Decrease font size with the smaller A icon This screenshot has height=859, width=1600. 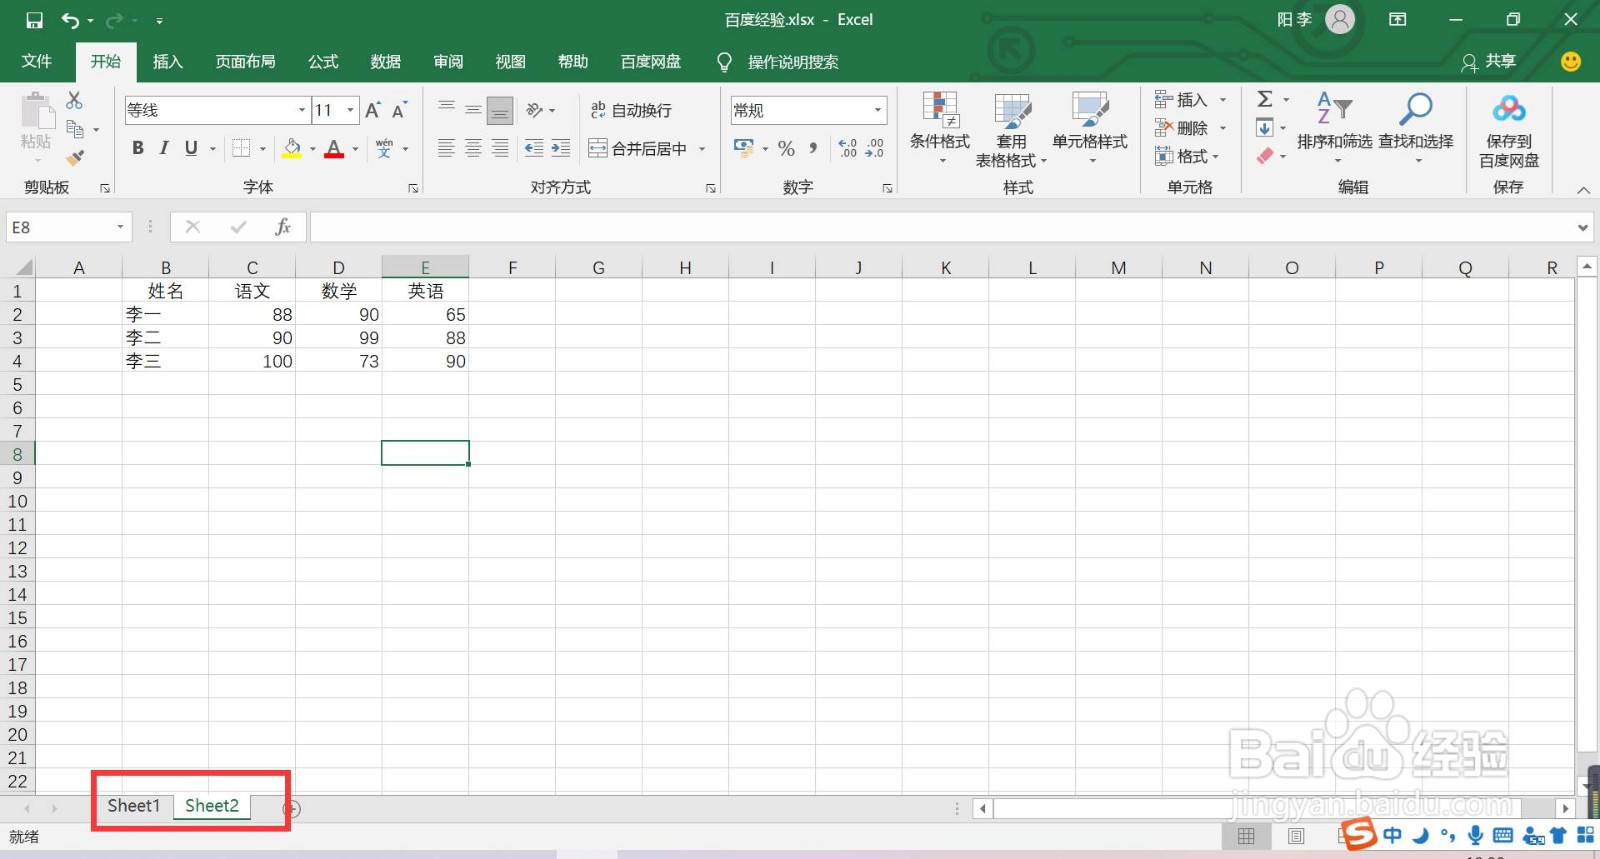click(399, 110)
